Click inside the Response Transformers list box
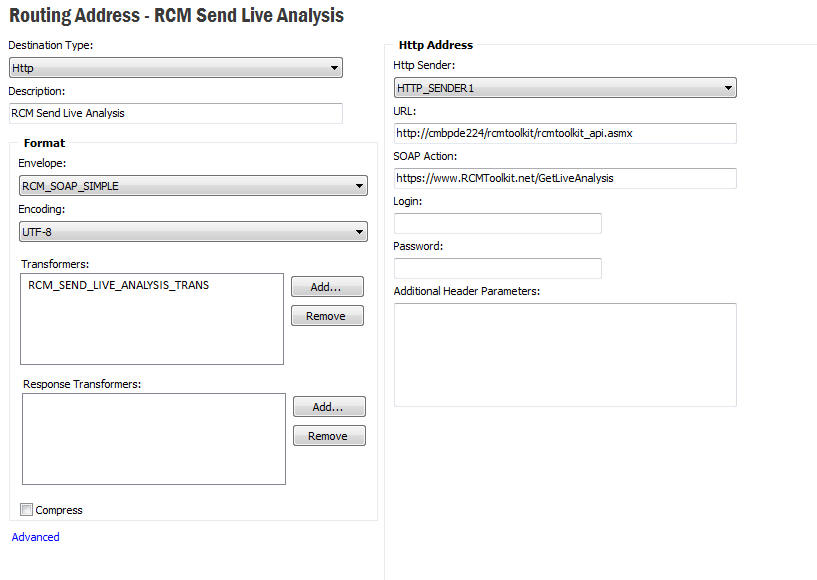This screenshot has height=580, width=817. (x=153, y=438)
